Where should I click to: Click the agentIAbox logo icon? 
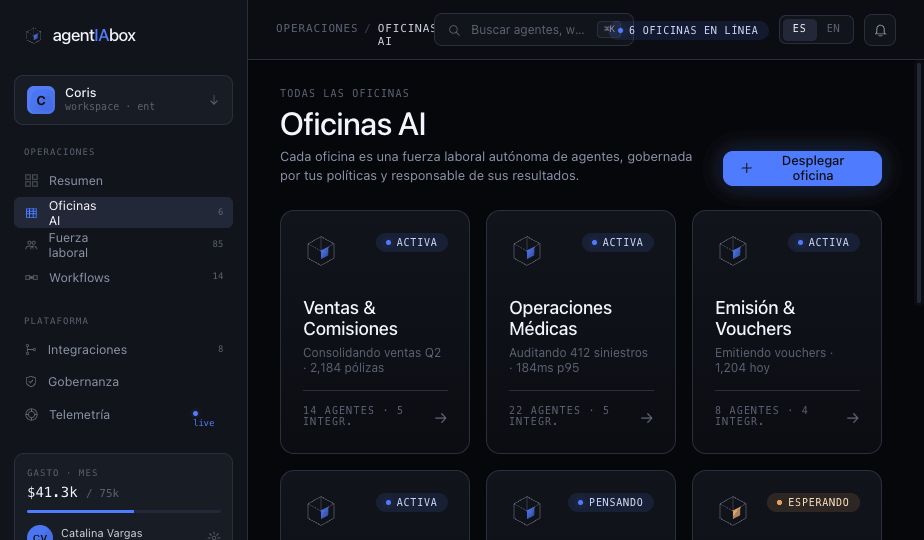(34, 35)
